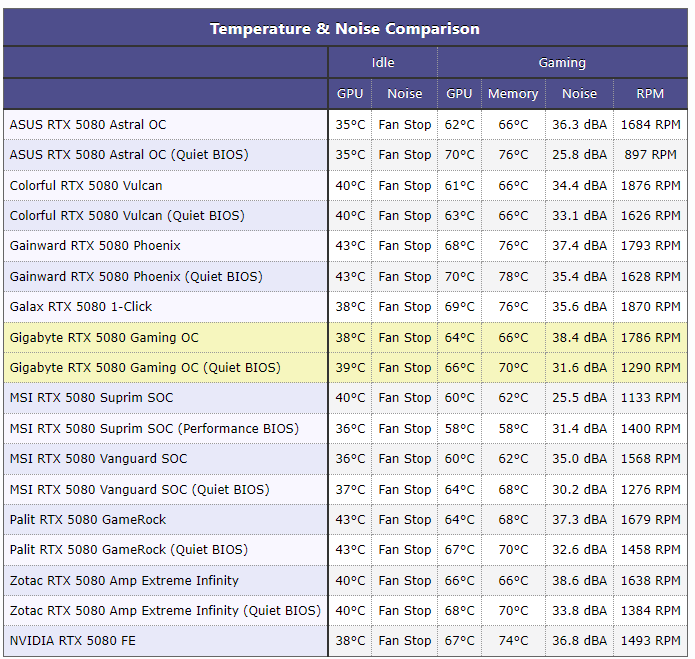Select the Idle column group header
Screen dimensions: 695x659
383,62
